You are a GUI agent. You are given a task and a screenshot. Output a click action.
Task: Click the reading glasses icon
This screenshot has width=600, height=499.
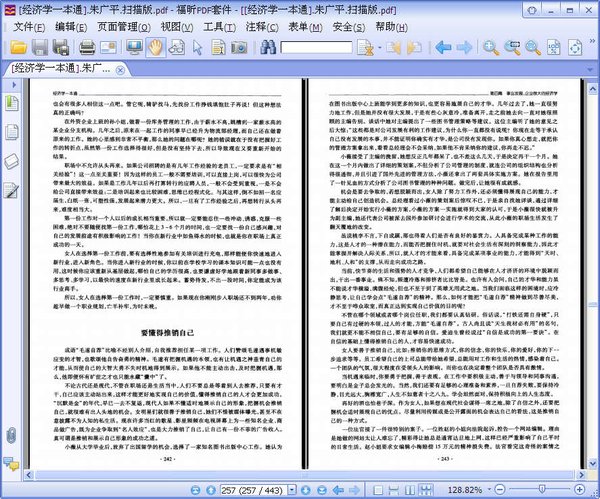(176, 47)
